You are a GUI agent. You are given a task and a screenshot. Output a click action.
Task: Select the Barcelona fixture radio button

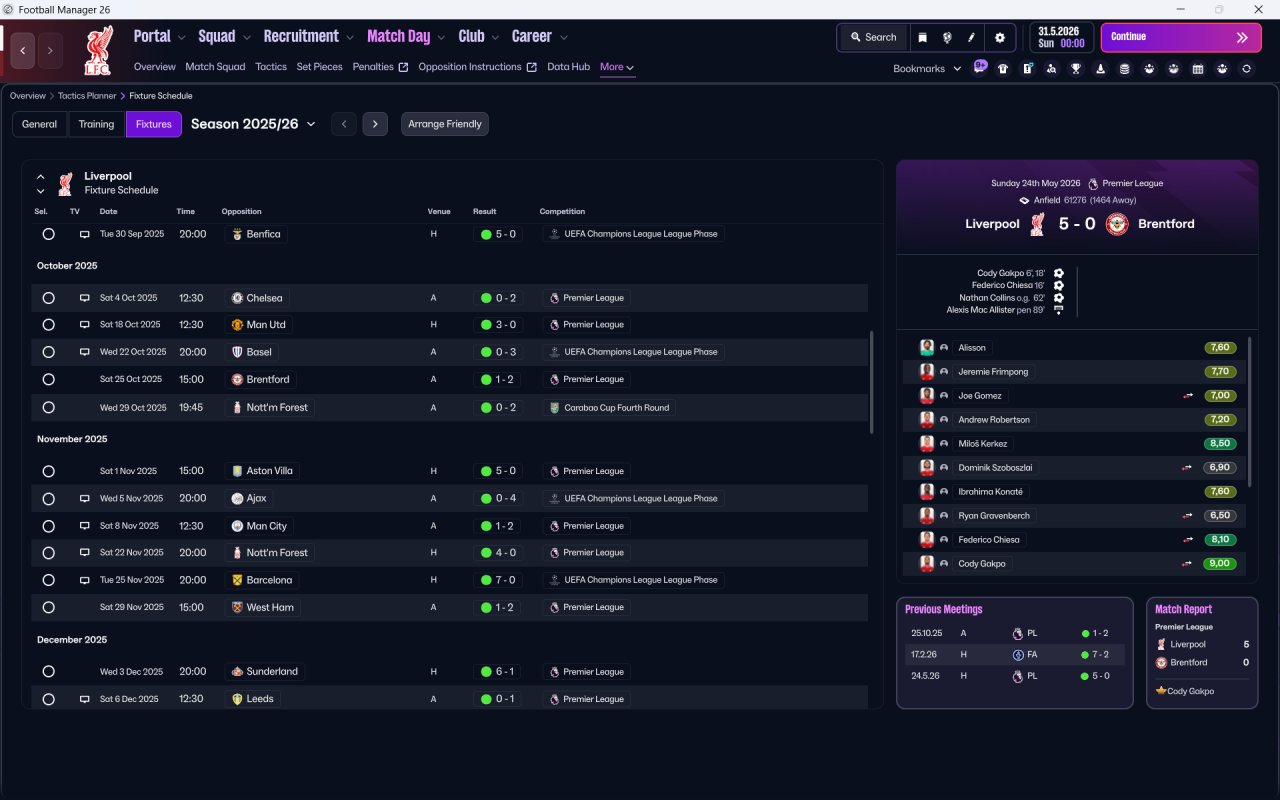[x=48, y=580]
